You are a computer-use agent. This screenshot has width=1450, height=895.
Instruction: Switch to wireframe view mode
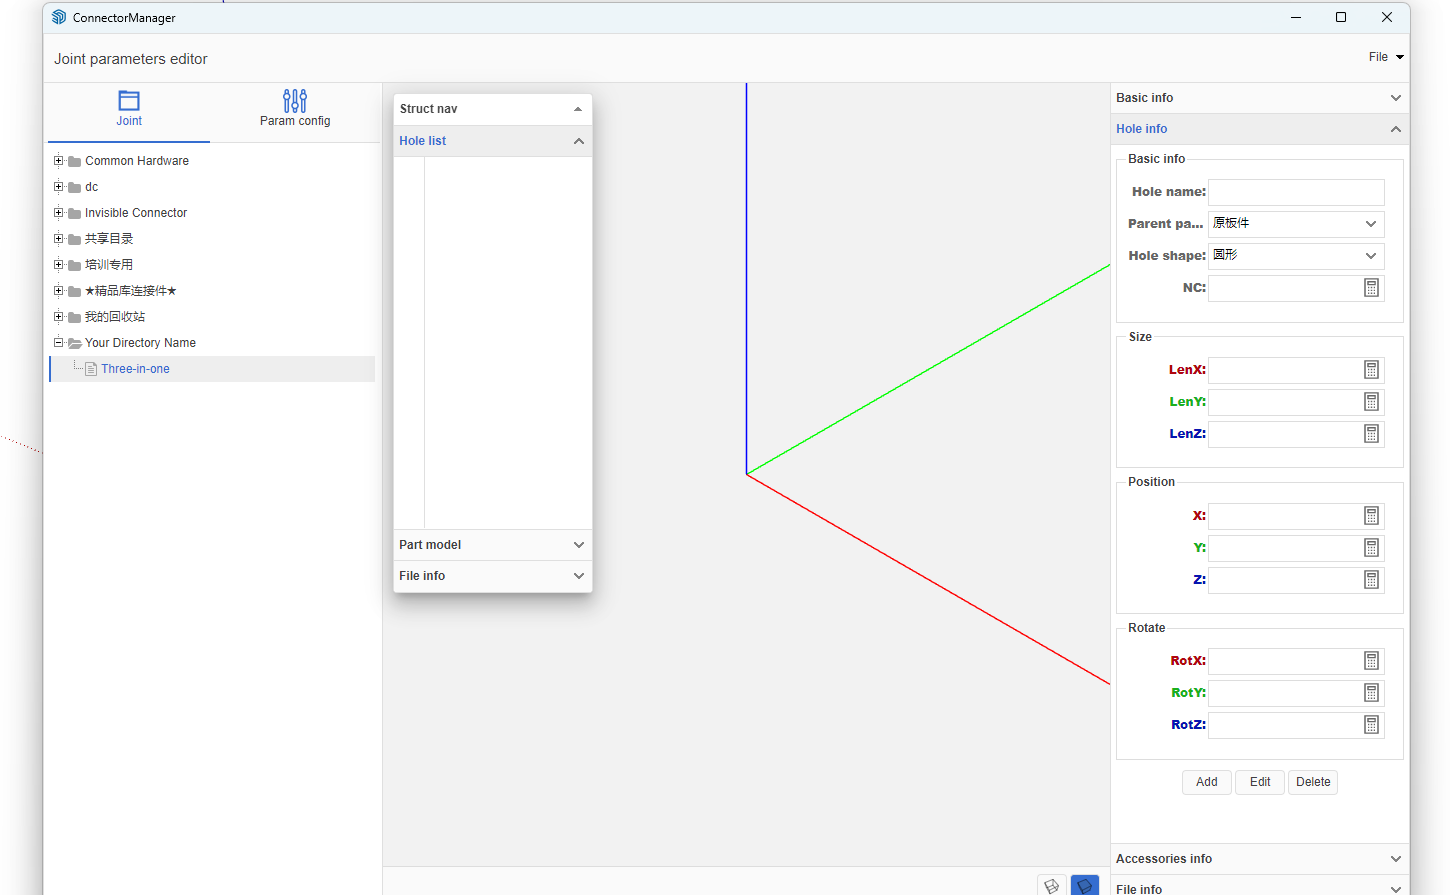click(x=1051, y=885)
